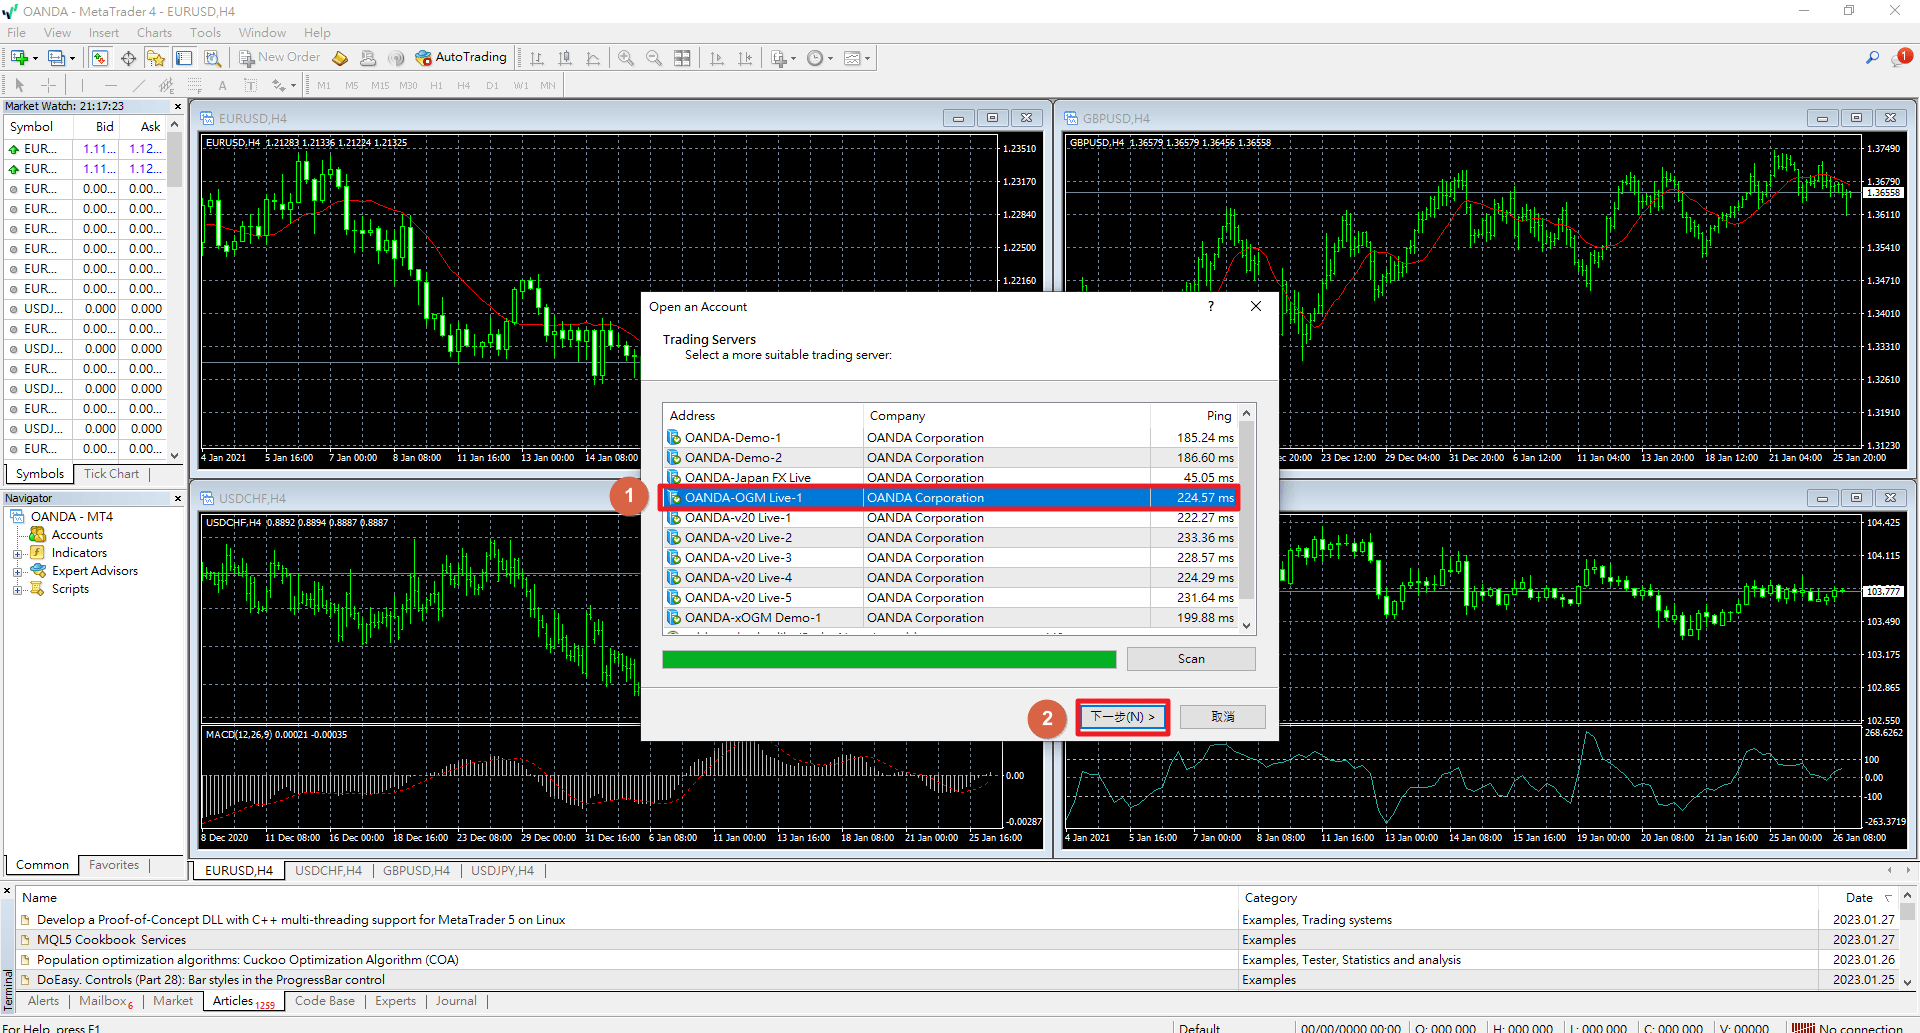This screenshot has width=1920, height=1033.
Task: Select the OANDA-v20 Live-3 server row
Action: pos(951,558)
